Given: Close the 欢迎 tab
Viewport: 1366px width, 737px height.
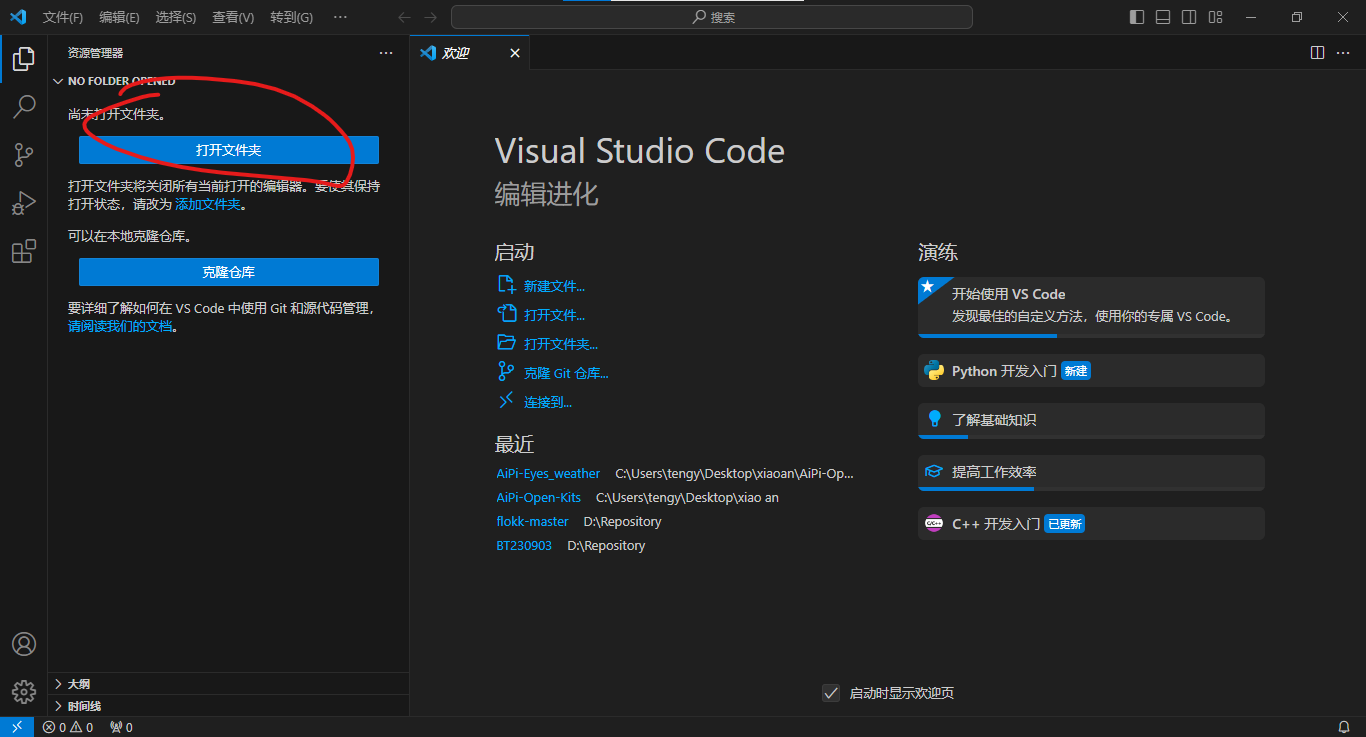Looking at the screenshot, I should (x=515, y=53).
